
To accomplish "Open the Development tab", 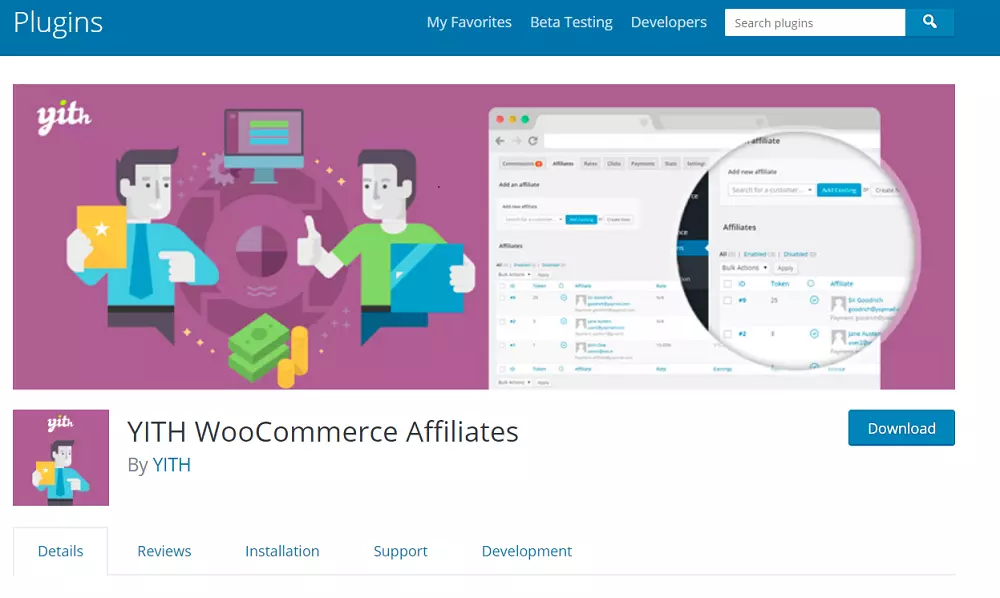I will (527, 551).
